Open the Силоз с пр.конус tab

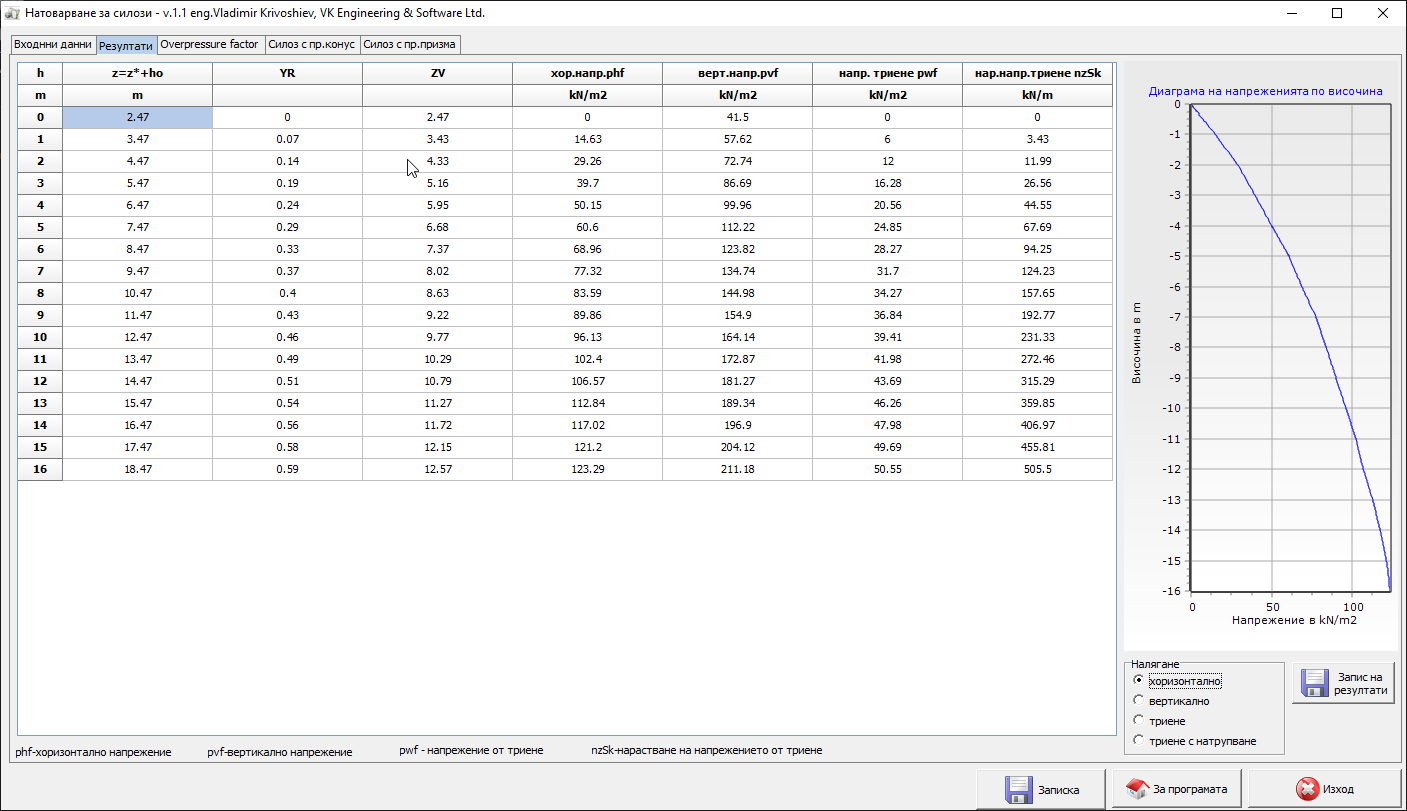click(311, 45)
